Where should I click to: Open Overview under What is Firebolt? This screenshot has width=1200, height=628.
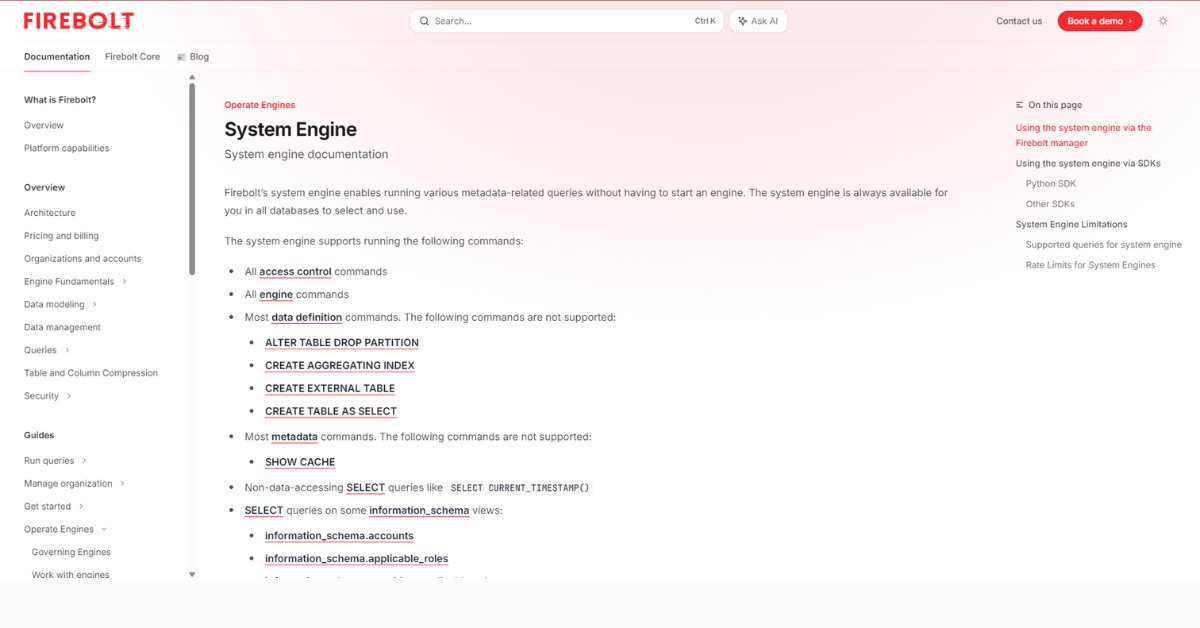click(44, 126)
